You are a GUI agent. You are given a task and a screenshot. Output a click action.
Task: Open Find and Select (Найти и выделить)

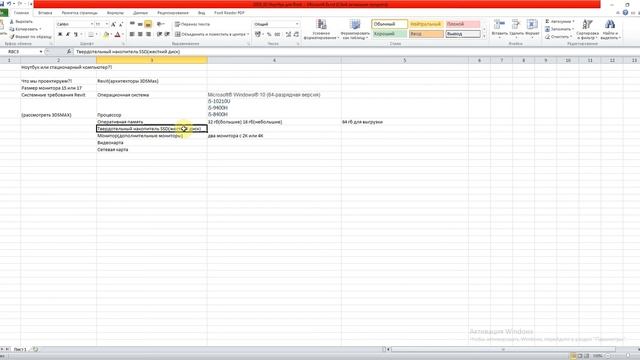click(x=610, y=29)
